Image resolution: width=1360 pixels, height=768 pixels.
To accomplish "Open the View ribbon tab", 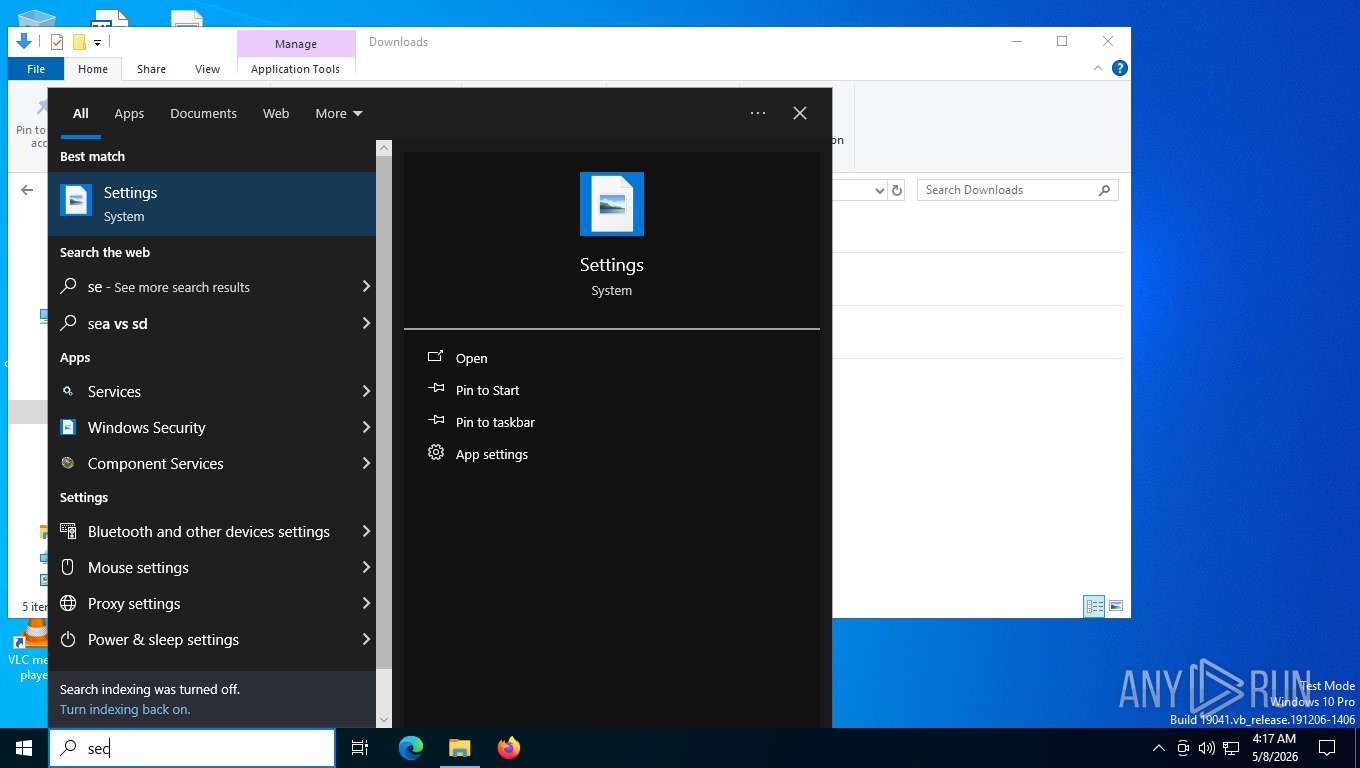I will pyautogui.click(x=207, y=69).
